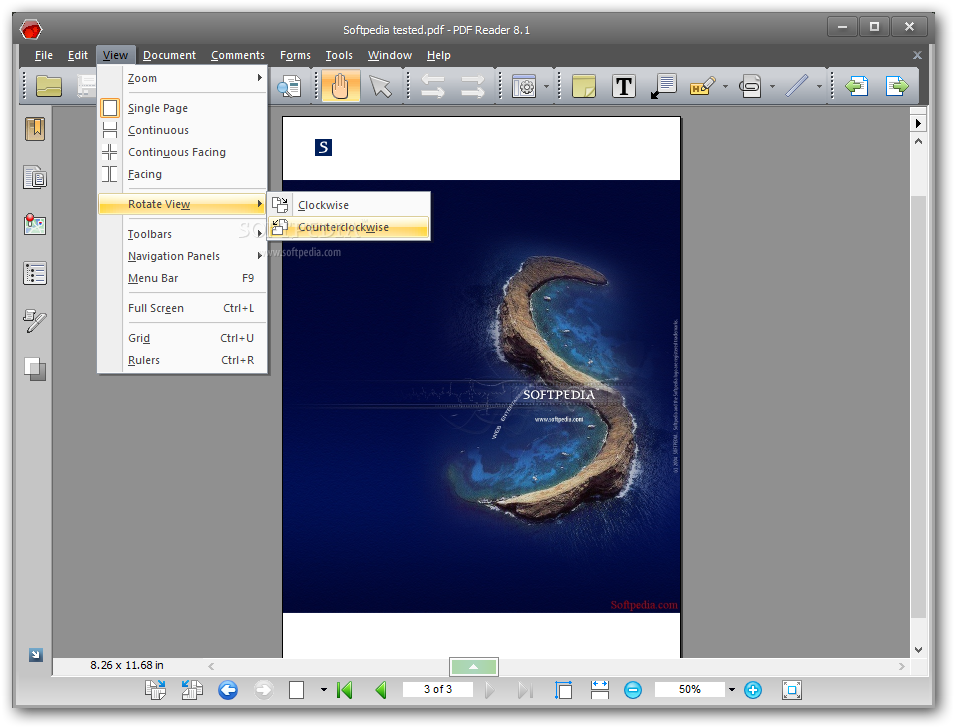The image size is (955, 728).
Task: Click rotate counterclockwise icon in bottom bar
Action: coord(192,690)
